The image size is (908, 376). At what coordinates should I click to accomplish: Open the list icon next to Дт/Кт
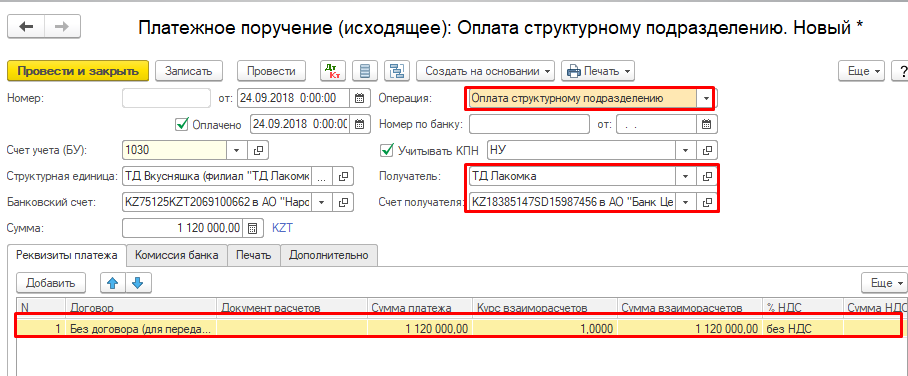[x=365, y=71]
